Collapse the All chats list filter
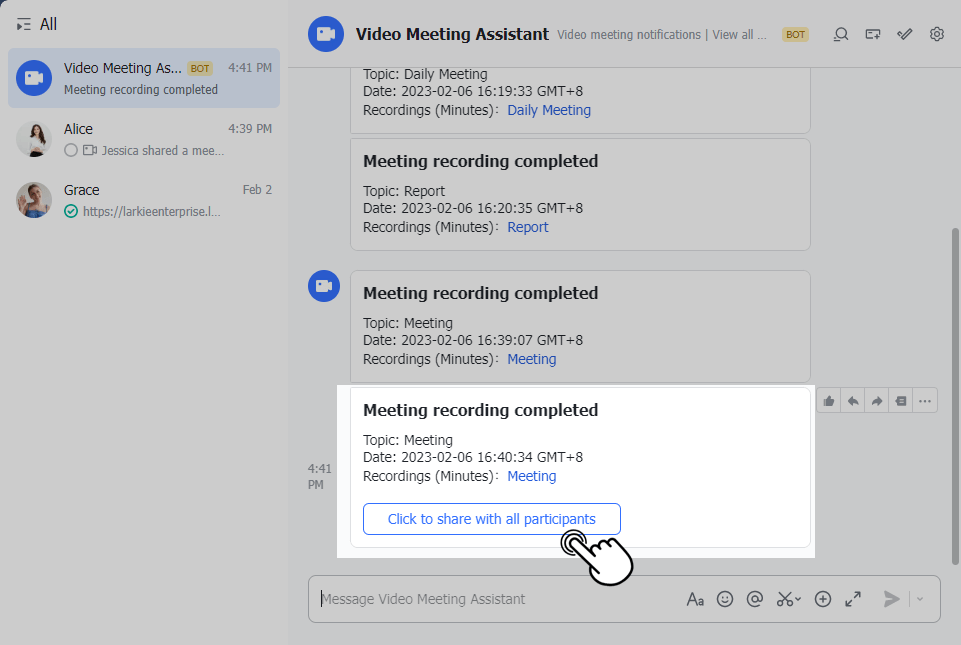The image size is (961, 645). (24, 24)
